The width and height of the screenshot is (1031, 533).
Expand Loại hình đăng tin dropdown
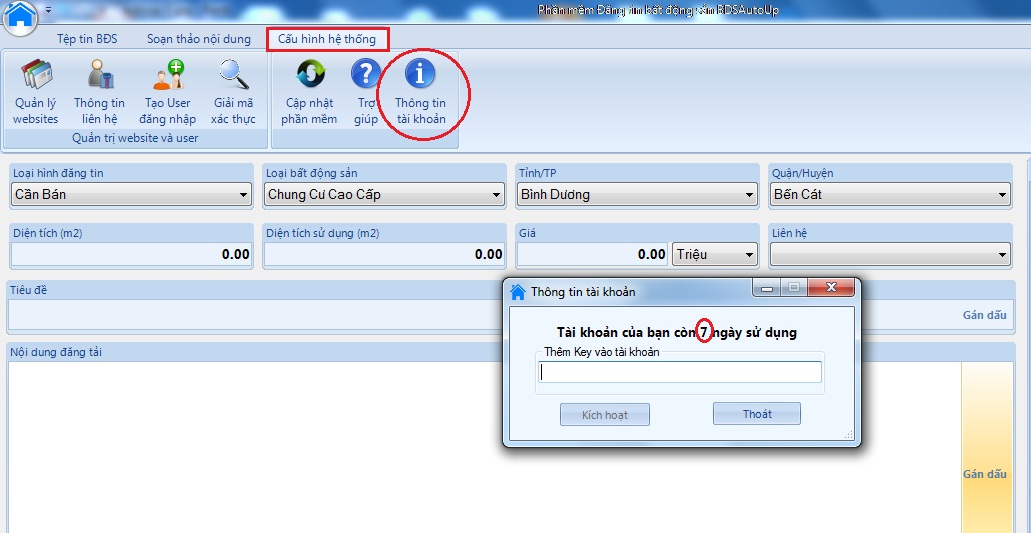(x=243, y=195)
